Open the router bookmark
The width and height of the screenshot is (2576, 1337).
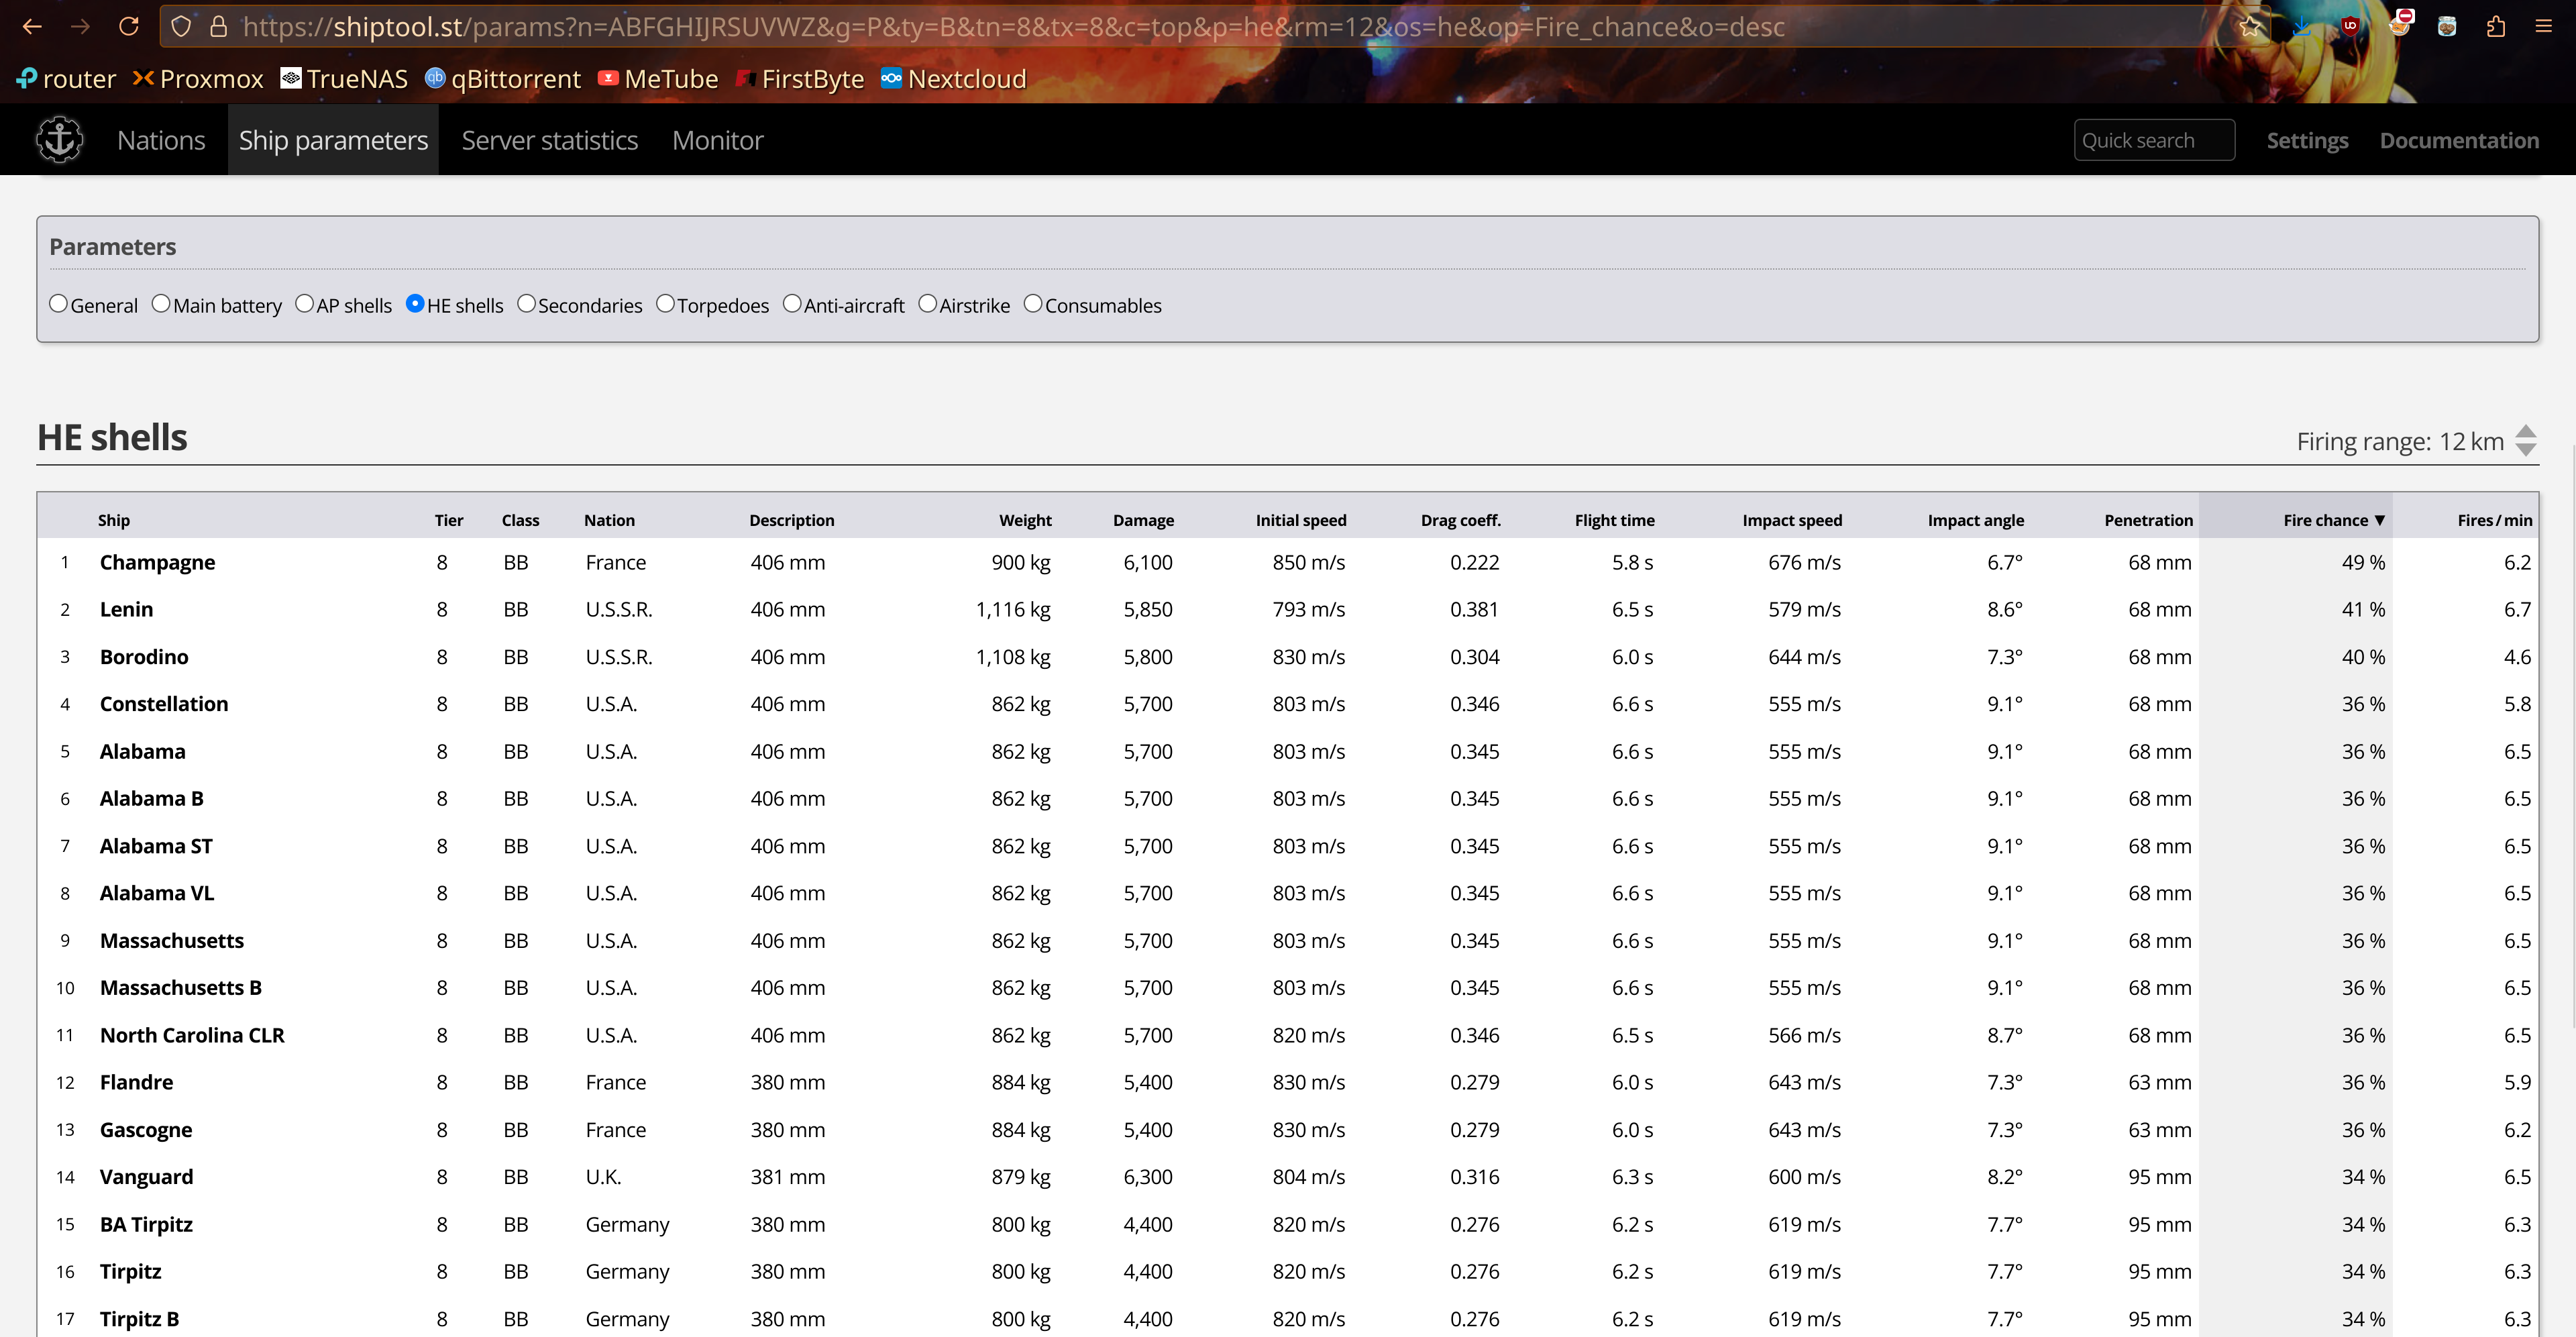(67, 79)
